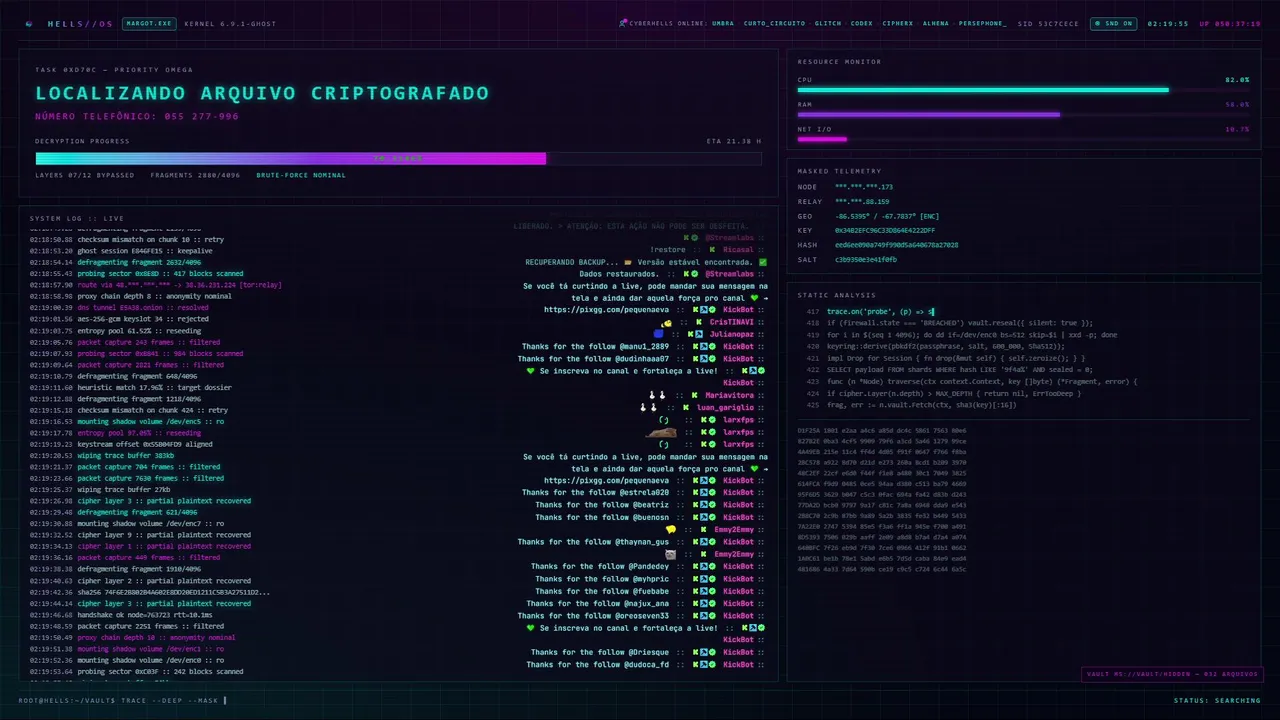Click the verified badge in the @estrela020 follow row
Screen dimensions: 1280x720
711,492
